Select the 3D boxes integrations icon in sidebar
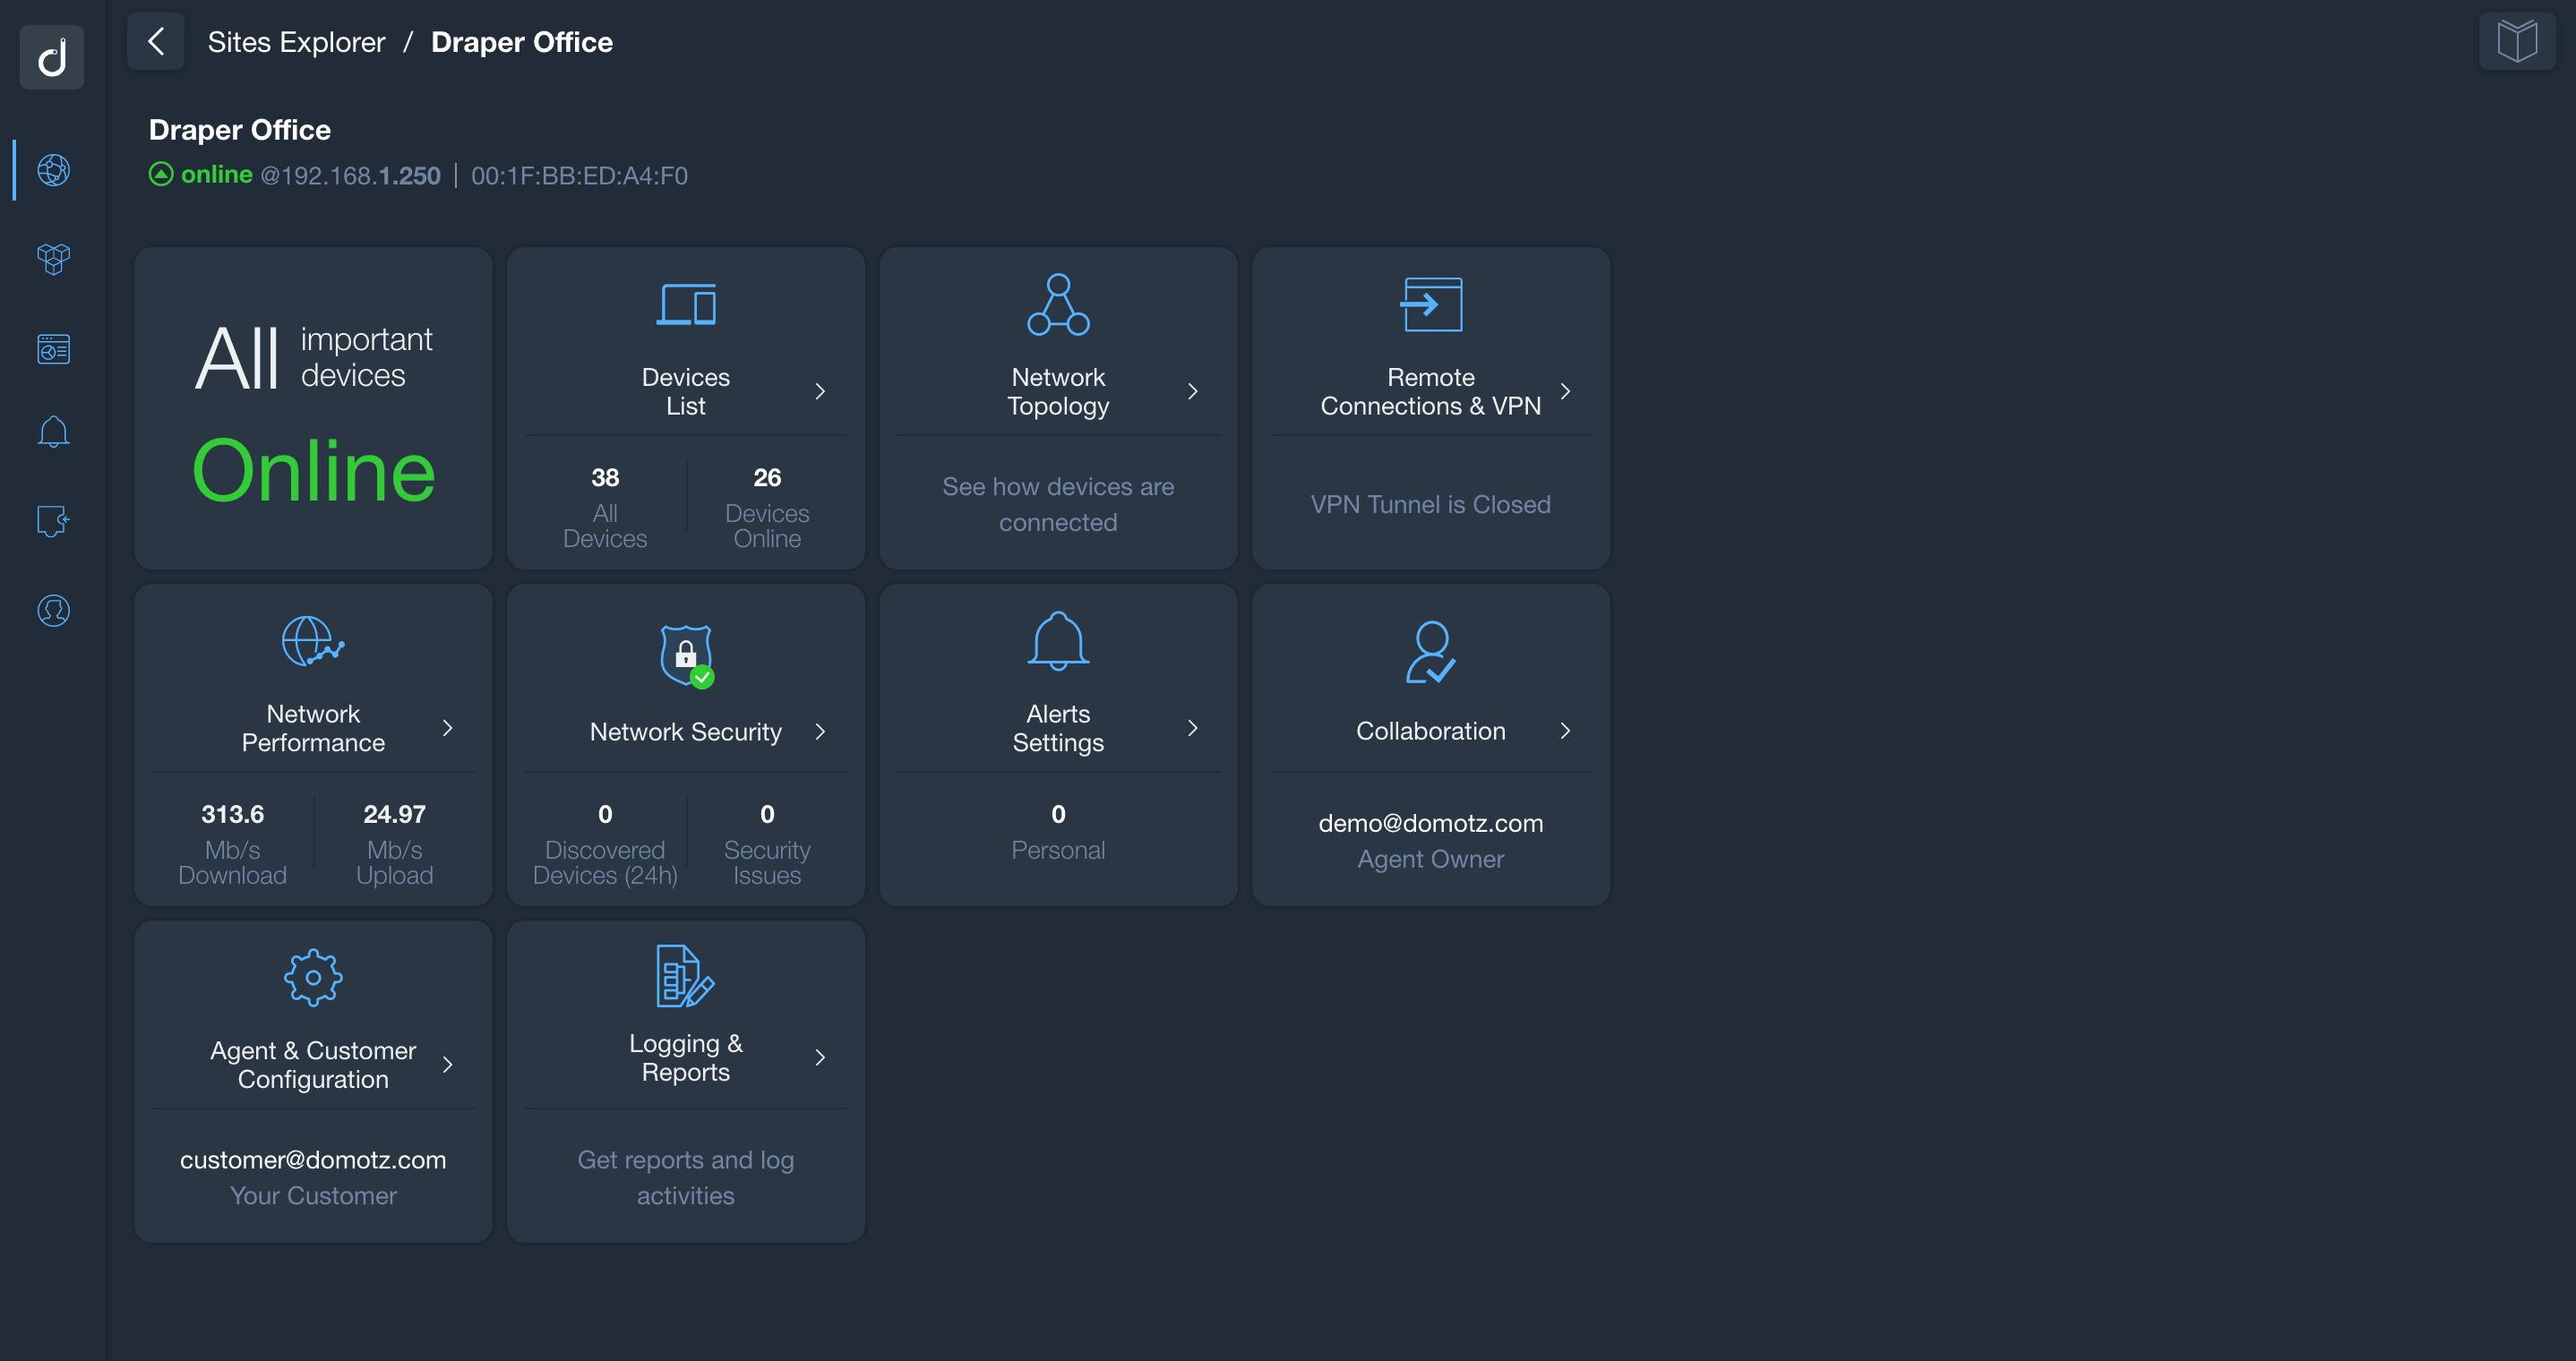 point(52,259)
